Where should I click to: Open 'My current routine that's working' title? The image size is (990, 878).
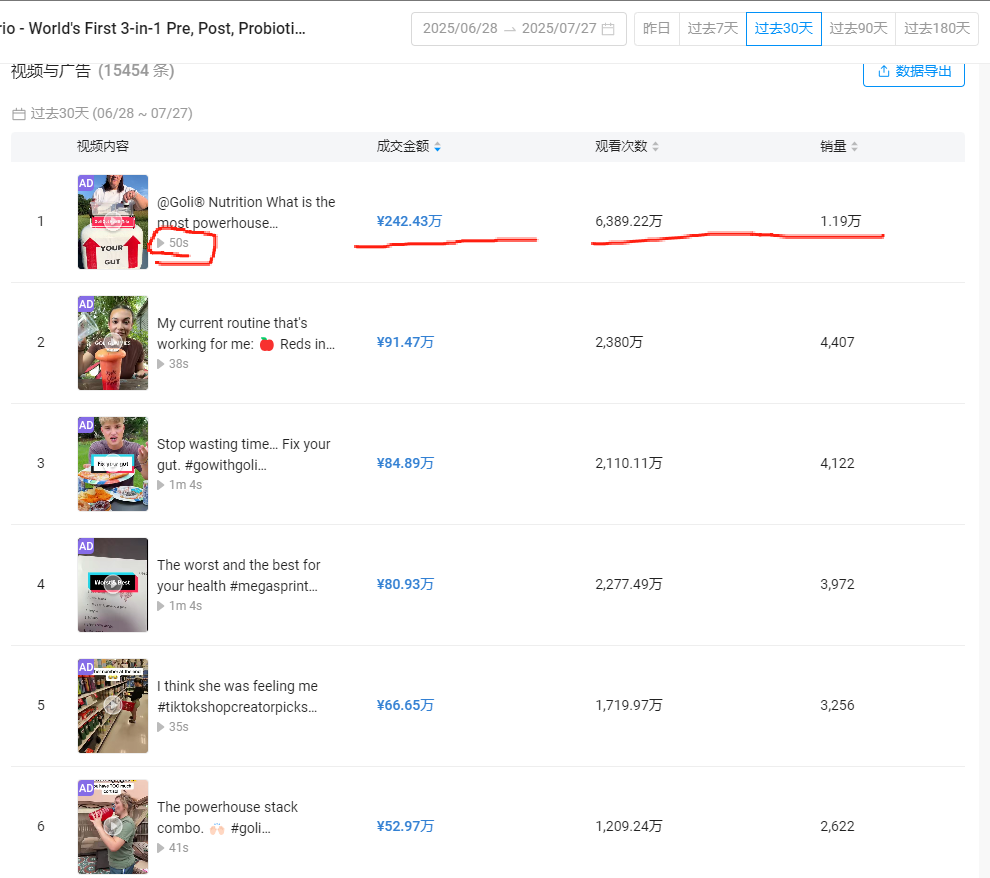coord(246,333)
